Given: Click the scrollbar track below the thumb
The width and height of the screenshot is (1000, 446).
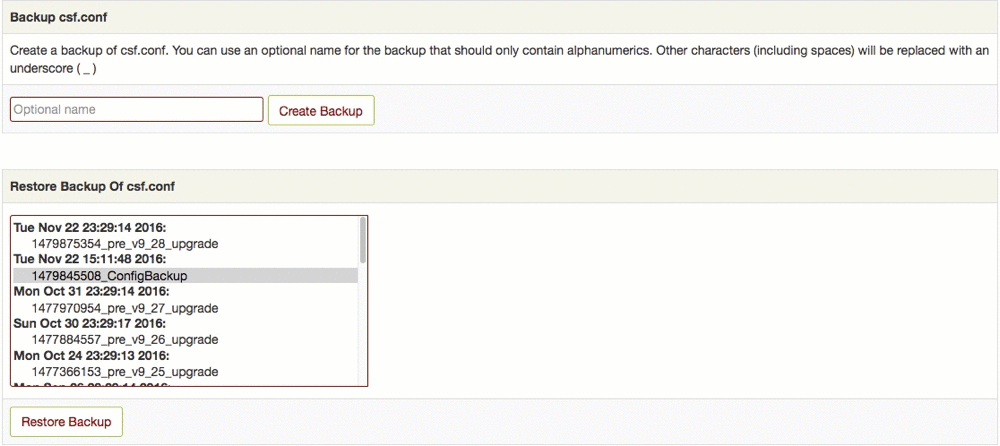Looking at the screenshot, I should pyautogui.click(x=363, y=330).
